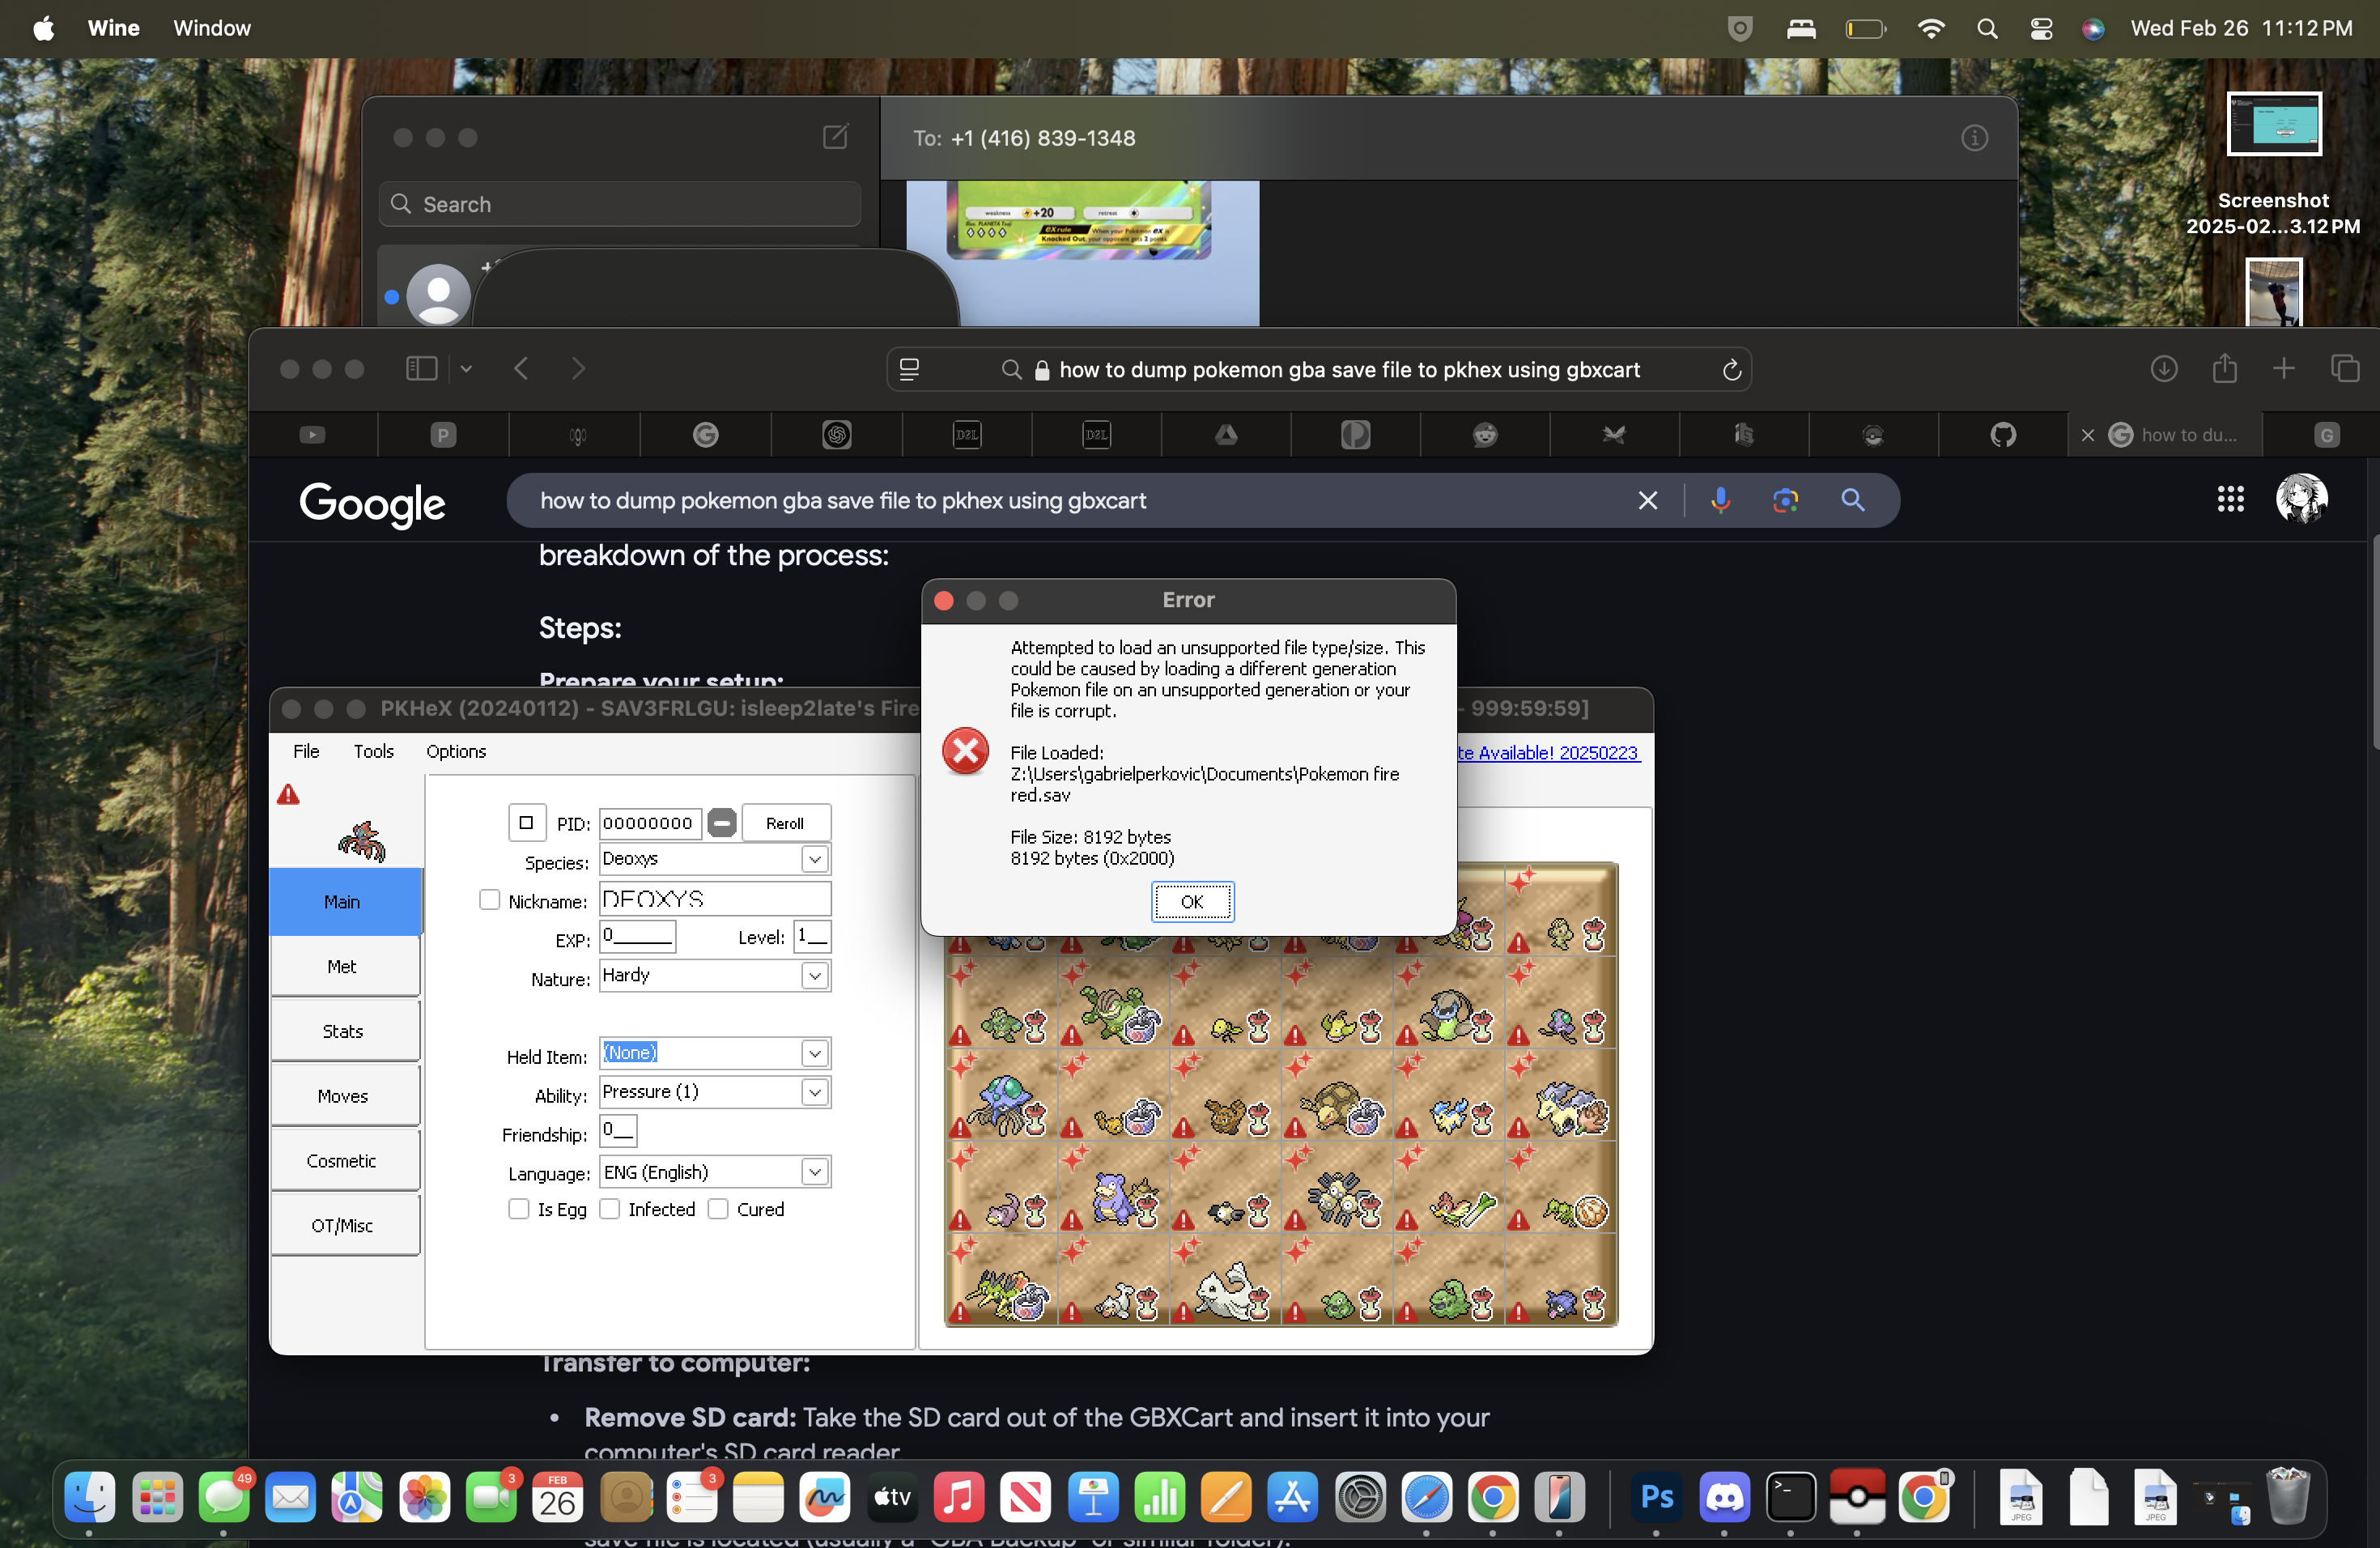Open Google apps grid

[2230, 500]
